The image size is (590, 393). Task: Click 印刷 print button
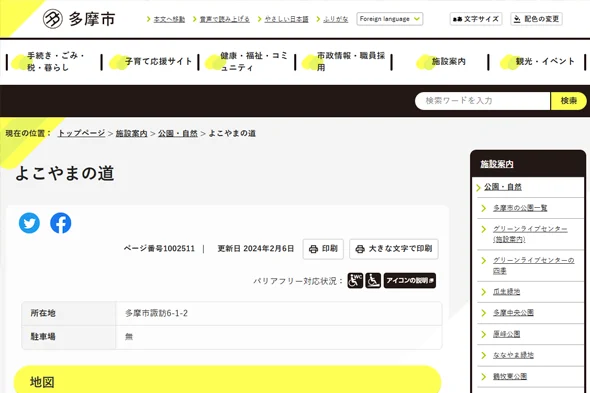click(323, 249)
